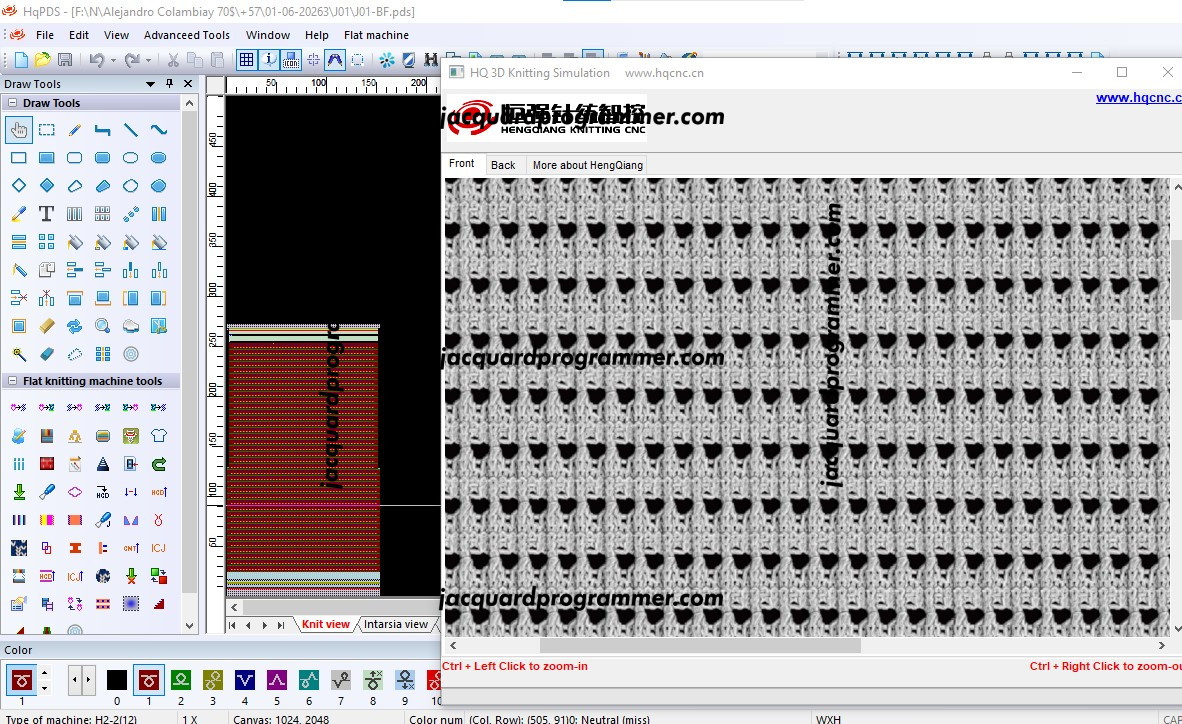1182x724 pixels.
Task: Pin the Draw Tools panel
Action: [x=170, y=84]
